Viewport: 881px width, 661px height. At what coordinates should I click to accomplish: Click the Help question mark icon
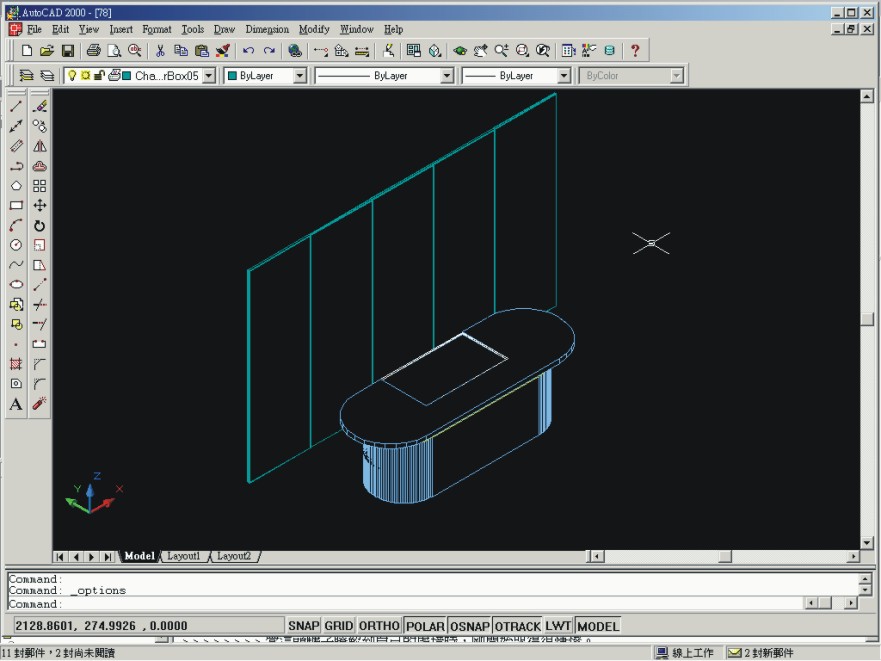coord(634,50)
